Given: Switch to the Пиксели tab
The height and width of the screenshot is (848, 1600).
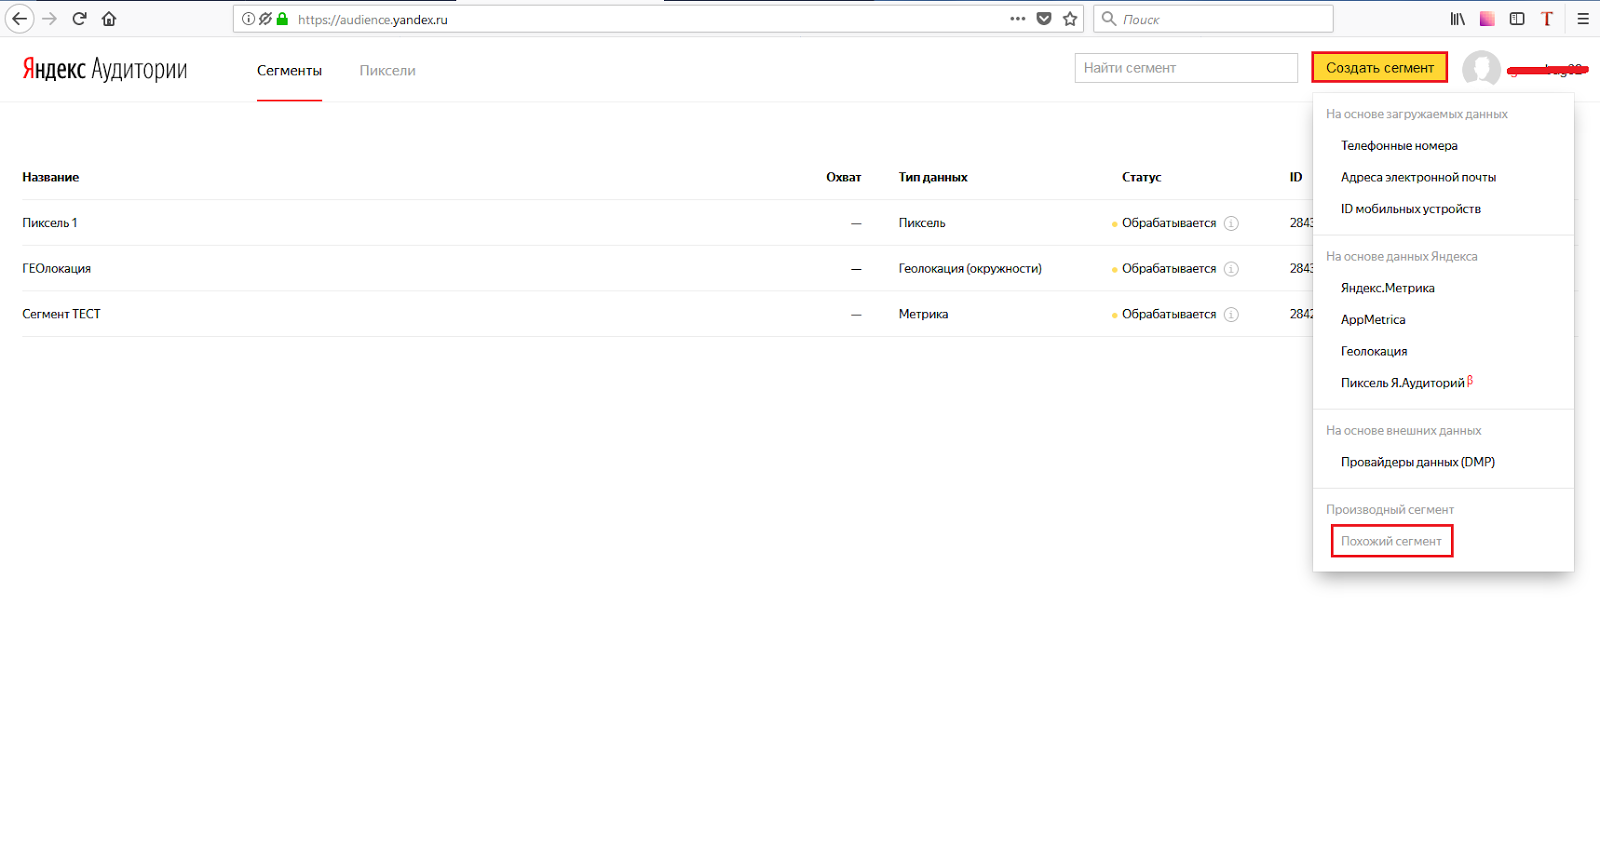Looking at the screenshot, I should click(x=387, y=71).
